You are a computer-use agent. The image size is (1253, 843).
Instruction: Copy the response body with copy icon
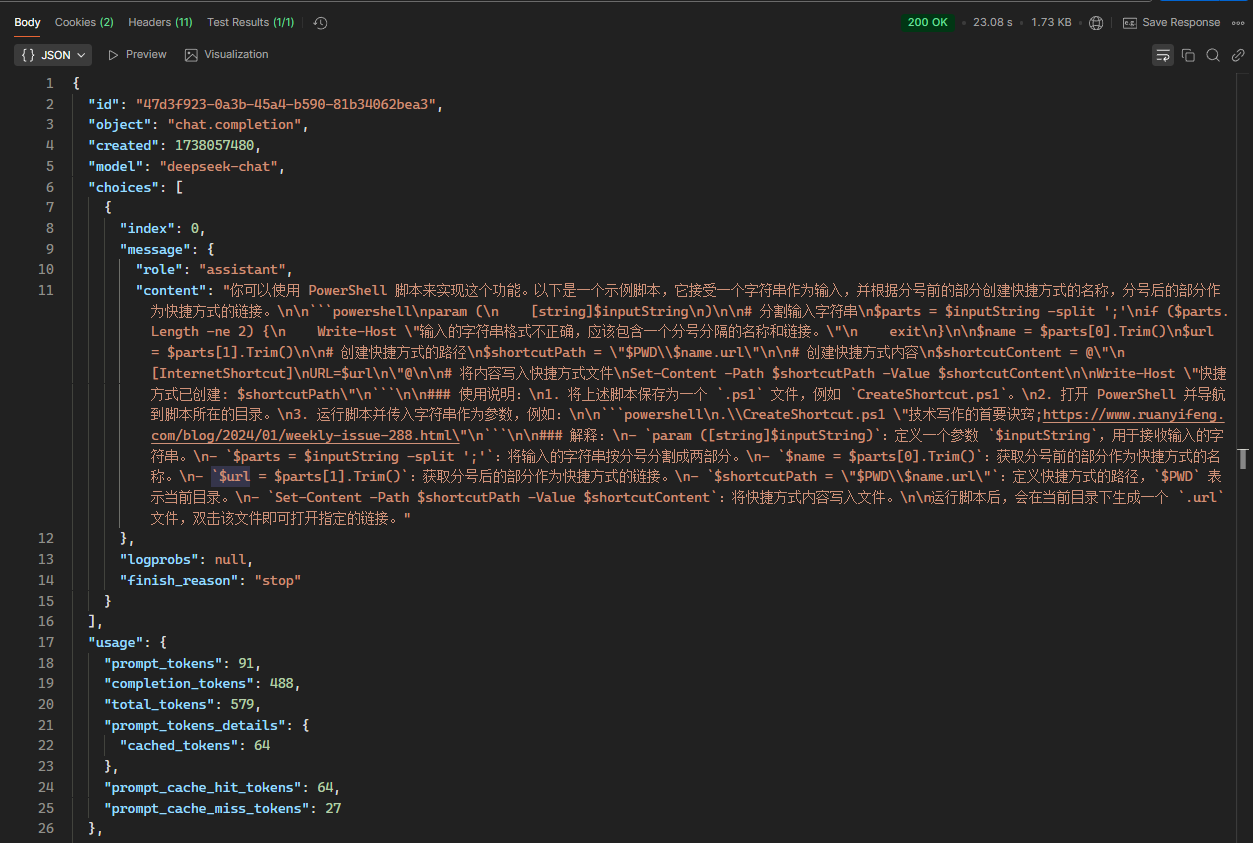click(x=1188, y=55)
